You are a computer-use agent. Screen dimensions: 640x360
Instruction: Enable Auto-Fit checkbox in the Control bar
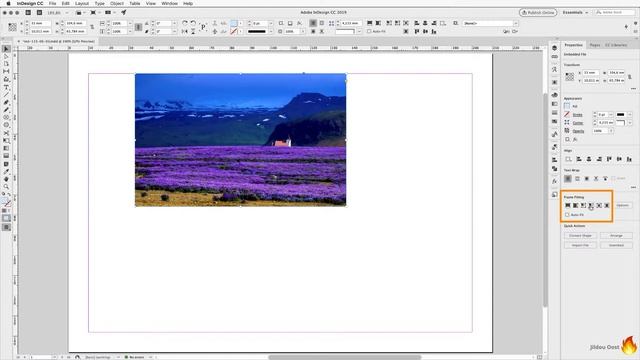click(369, 31)
